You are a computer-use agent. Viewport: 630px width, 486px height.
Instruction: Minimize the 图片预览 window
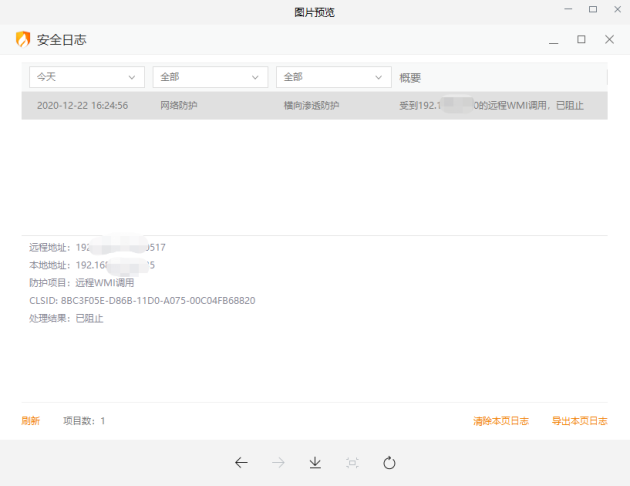pos(568,9)
